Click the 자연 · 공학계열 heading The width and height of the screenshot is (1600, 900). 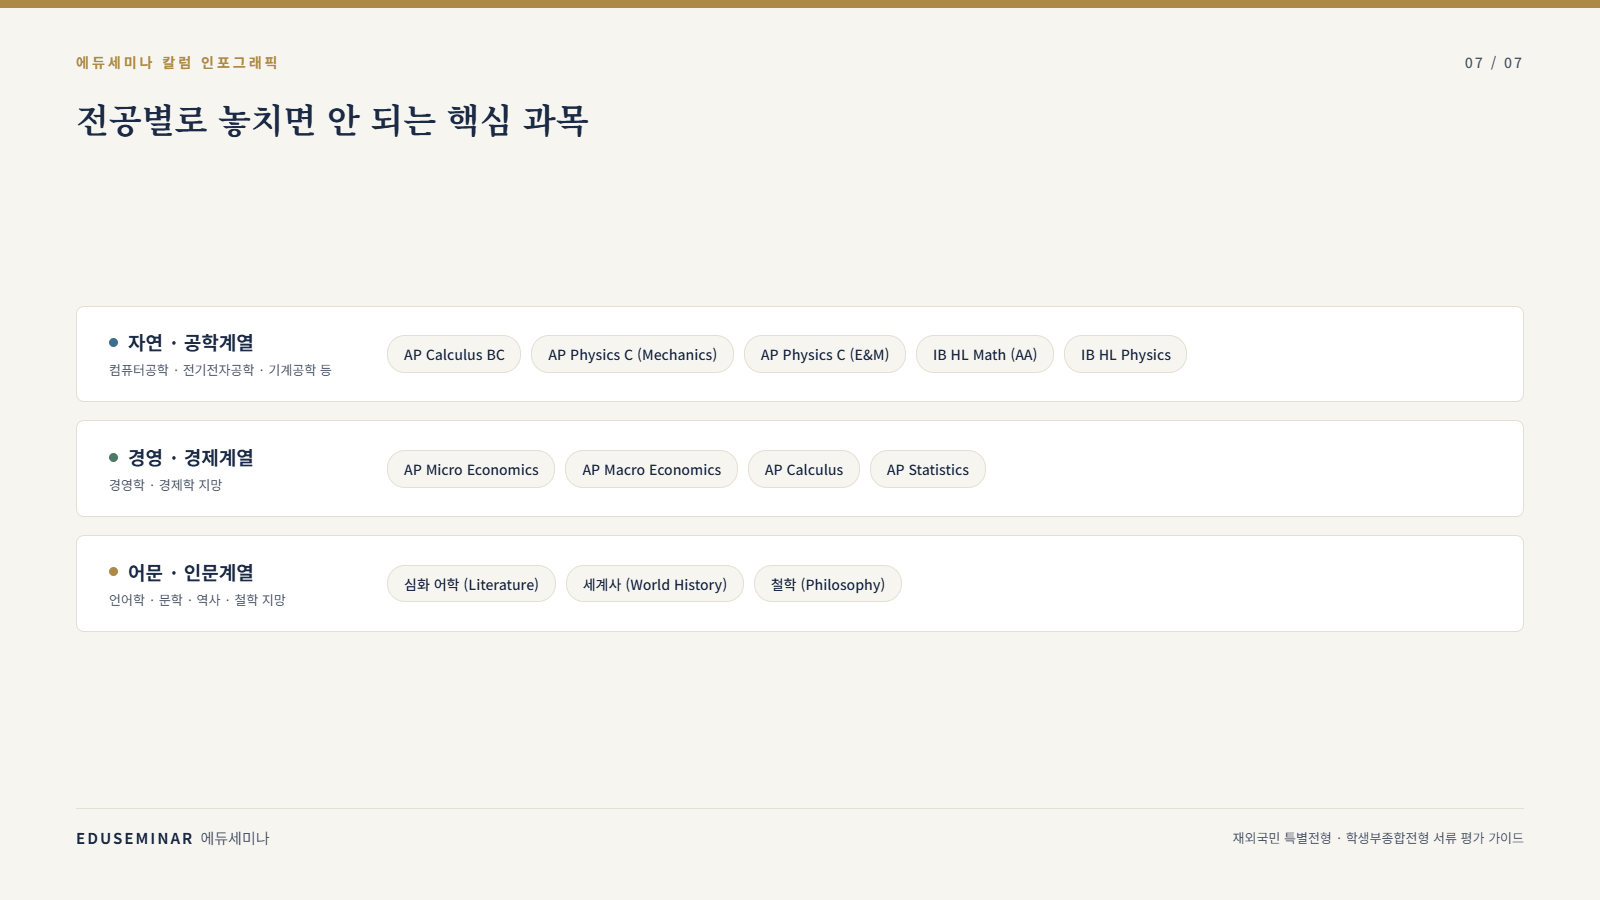tap(191, 343)
